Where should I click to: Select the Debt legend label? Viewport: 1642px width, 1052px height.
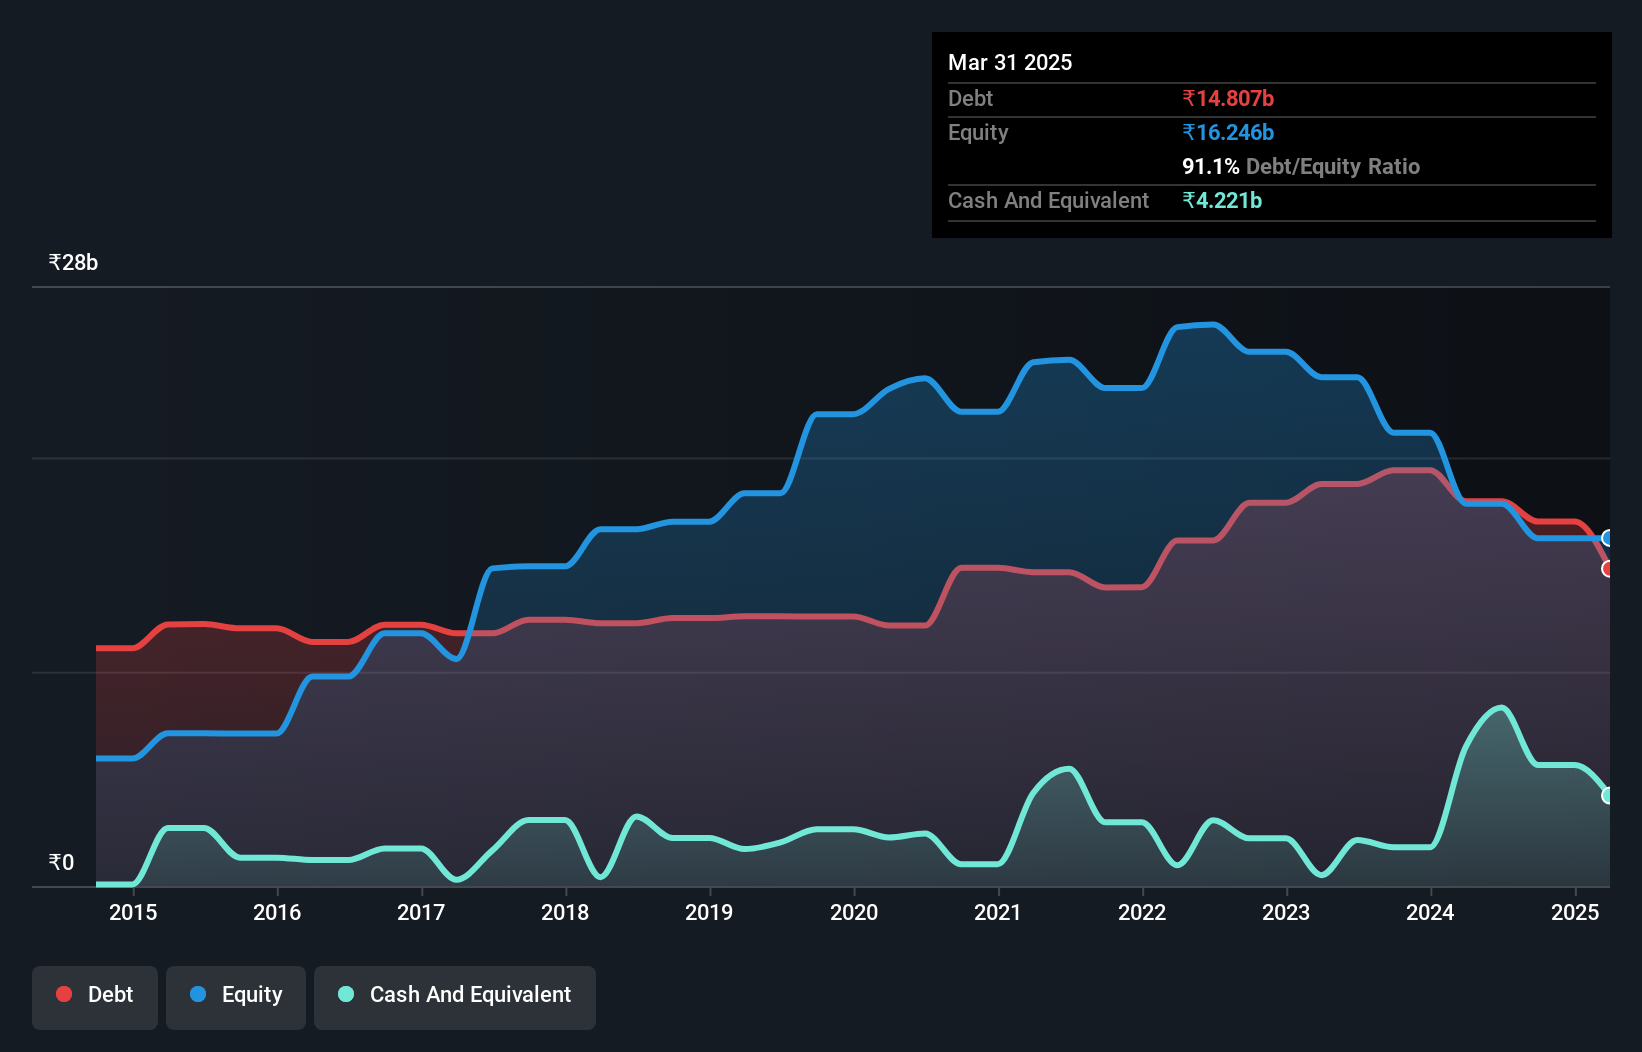(x=110, y=994)
